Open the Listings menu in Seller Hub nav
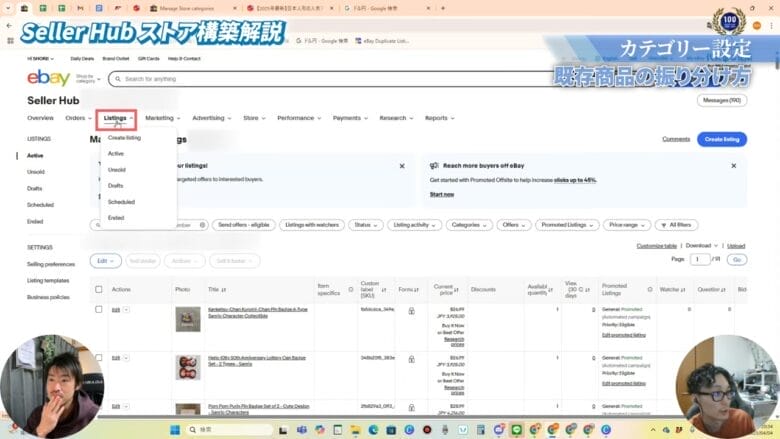 click(x=118, y=118)
